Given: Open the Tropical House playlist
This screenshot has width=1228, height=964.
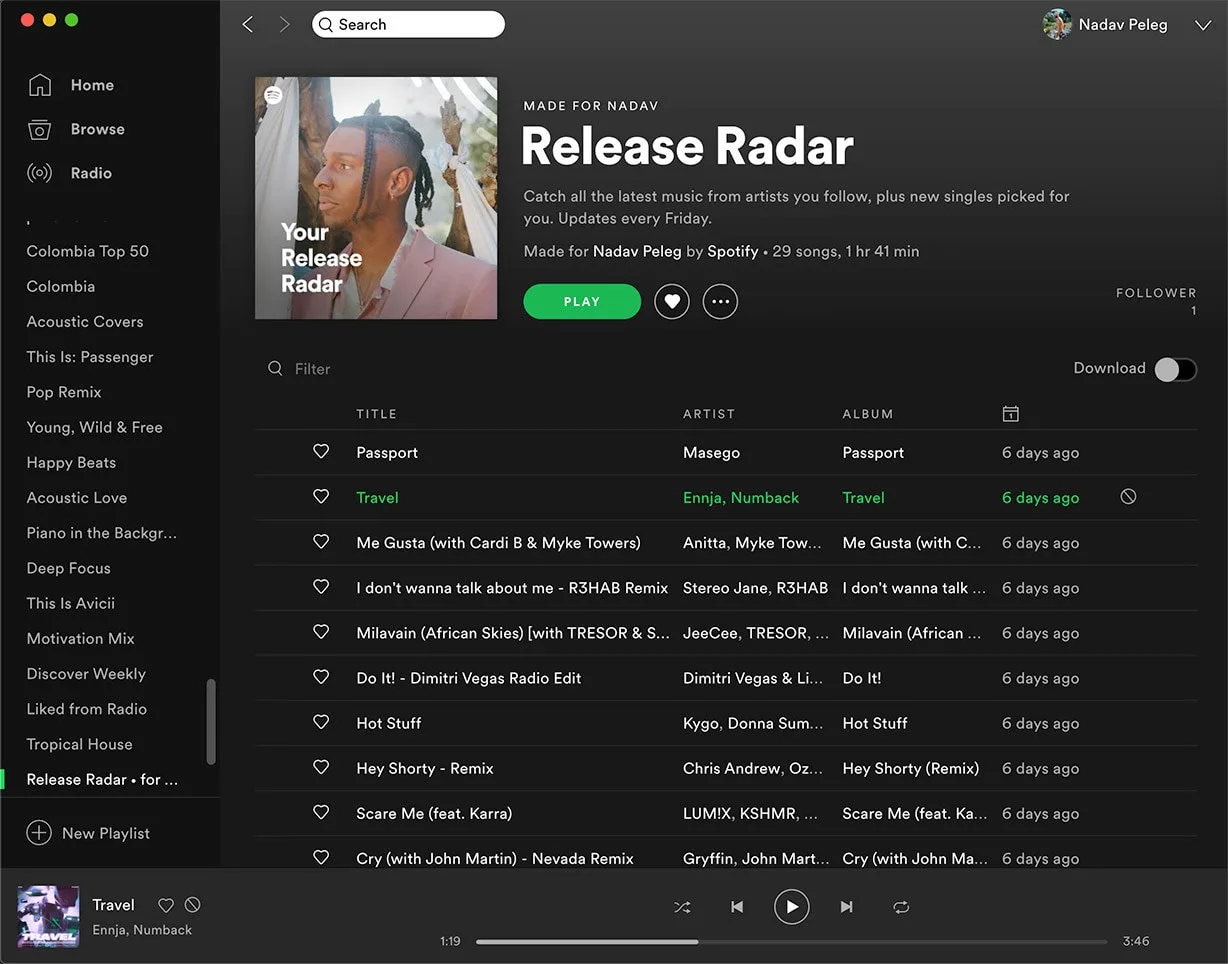Looking at the screenshot, I should 79,744.
